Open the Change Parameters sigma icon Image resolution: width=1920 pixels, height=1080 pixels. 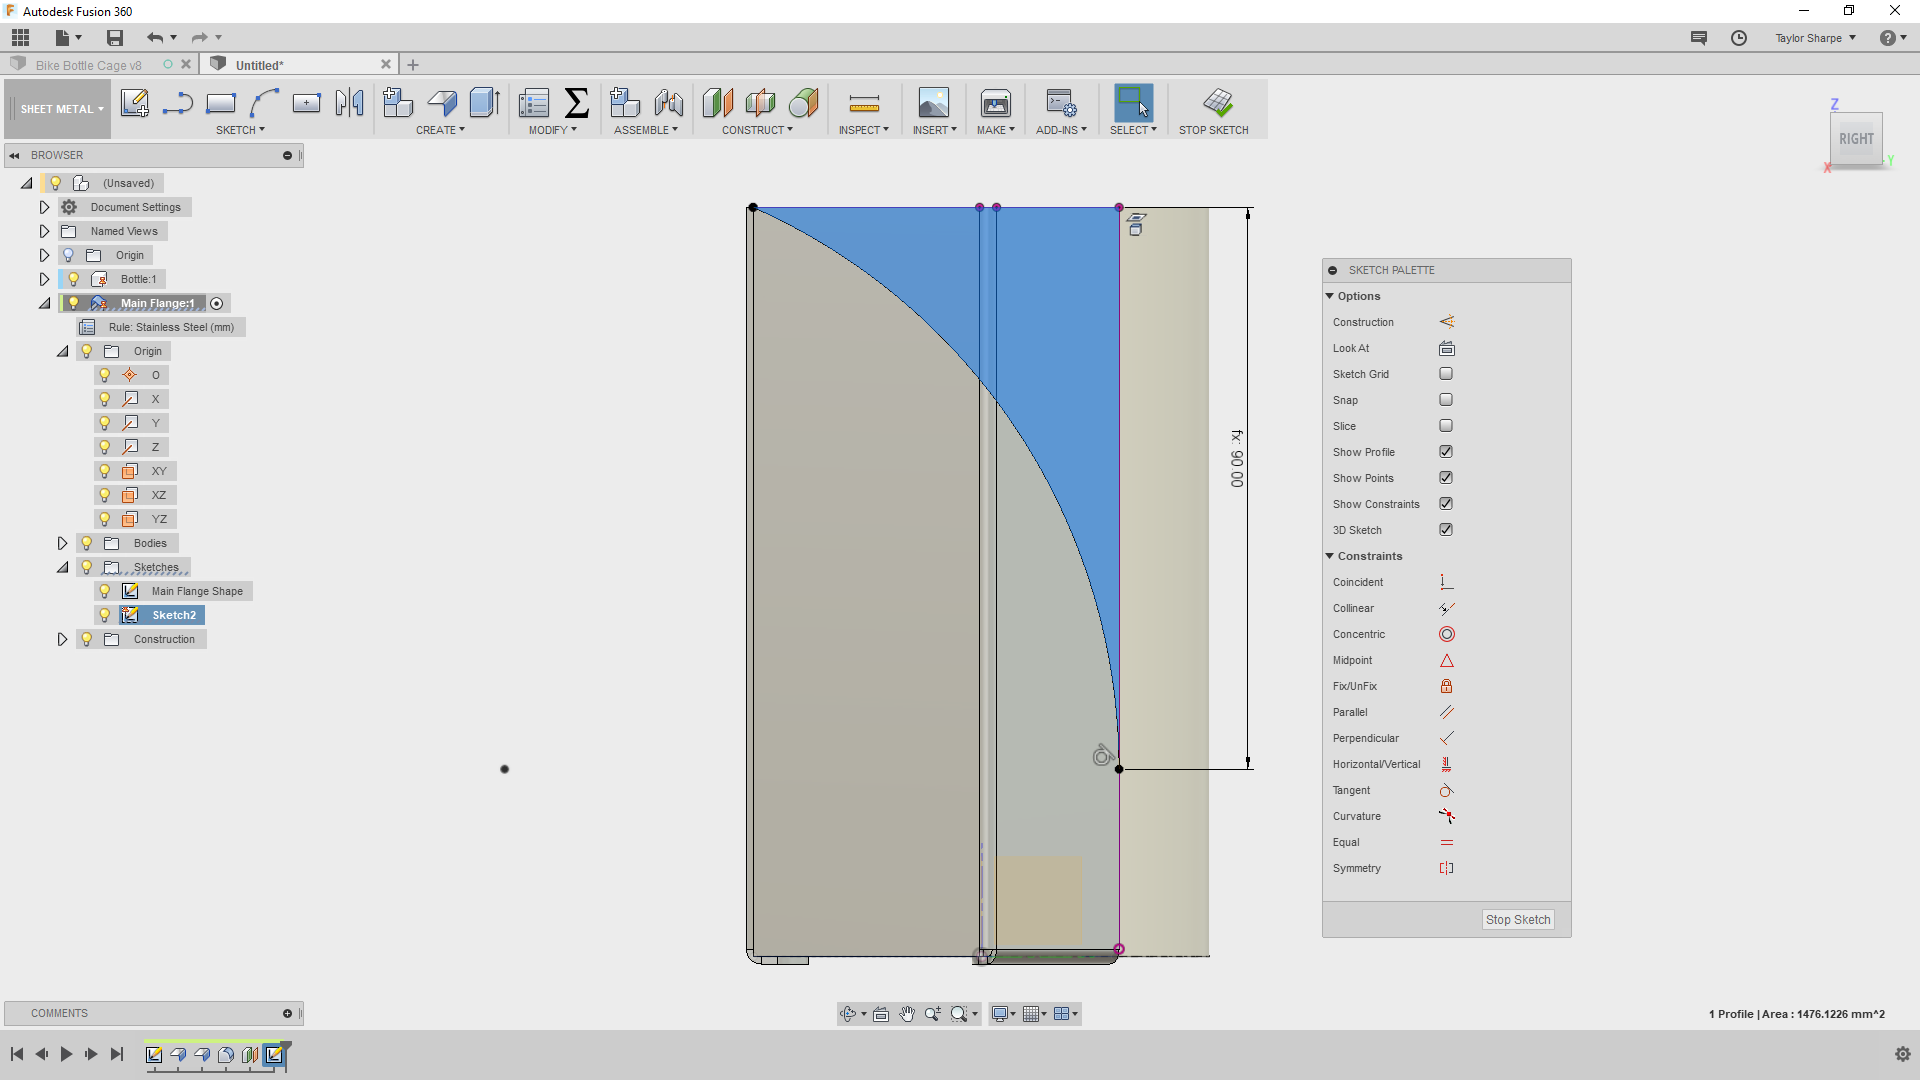click(576, 103)
